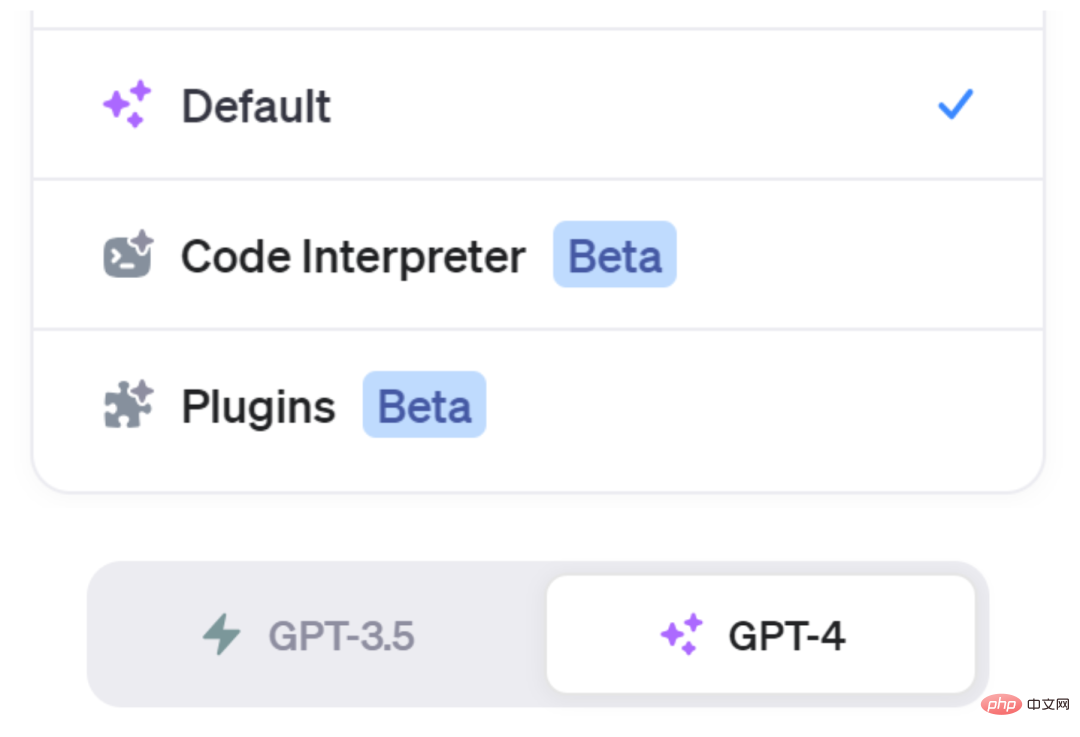The image size is (1080, 737).
Task: Click the GPT-4 text label
Action: (786, 636)
